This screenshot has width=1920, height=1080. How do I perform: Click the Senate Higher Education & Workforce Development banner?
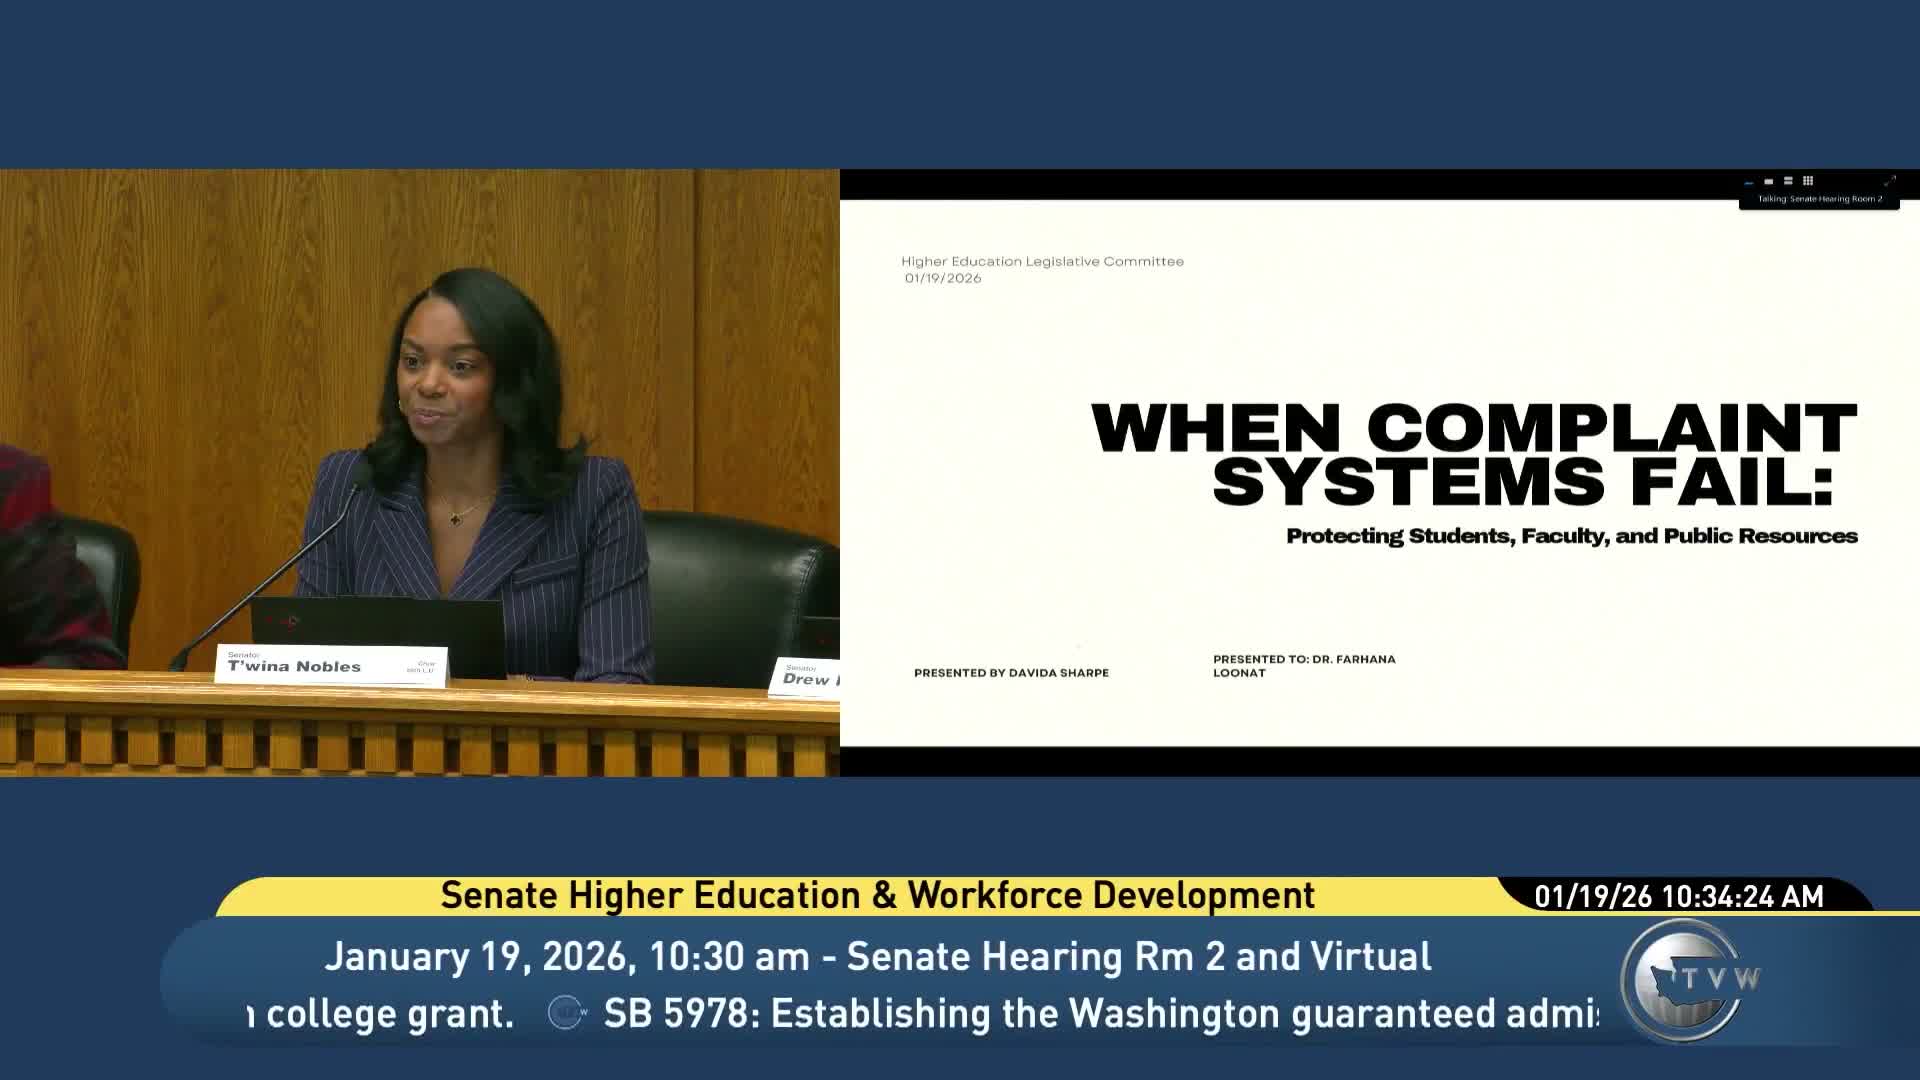pos(877,895)
